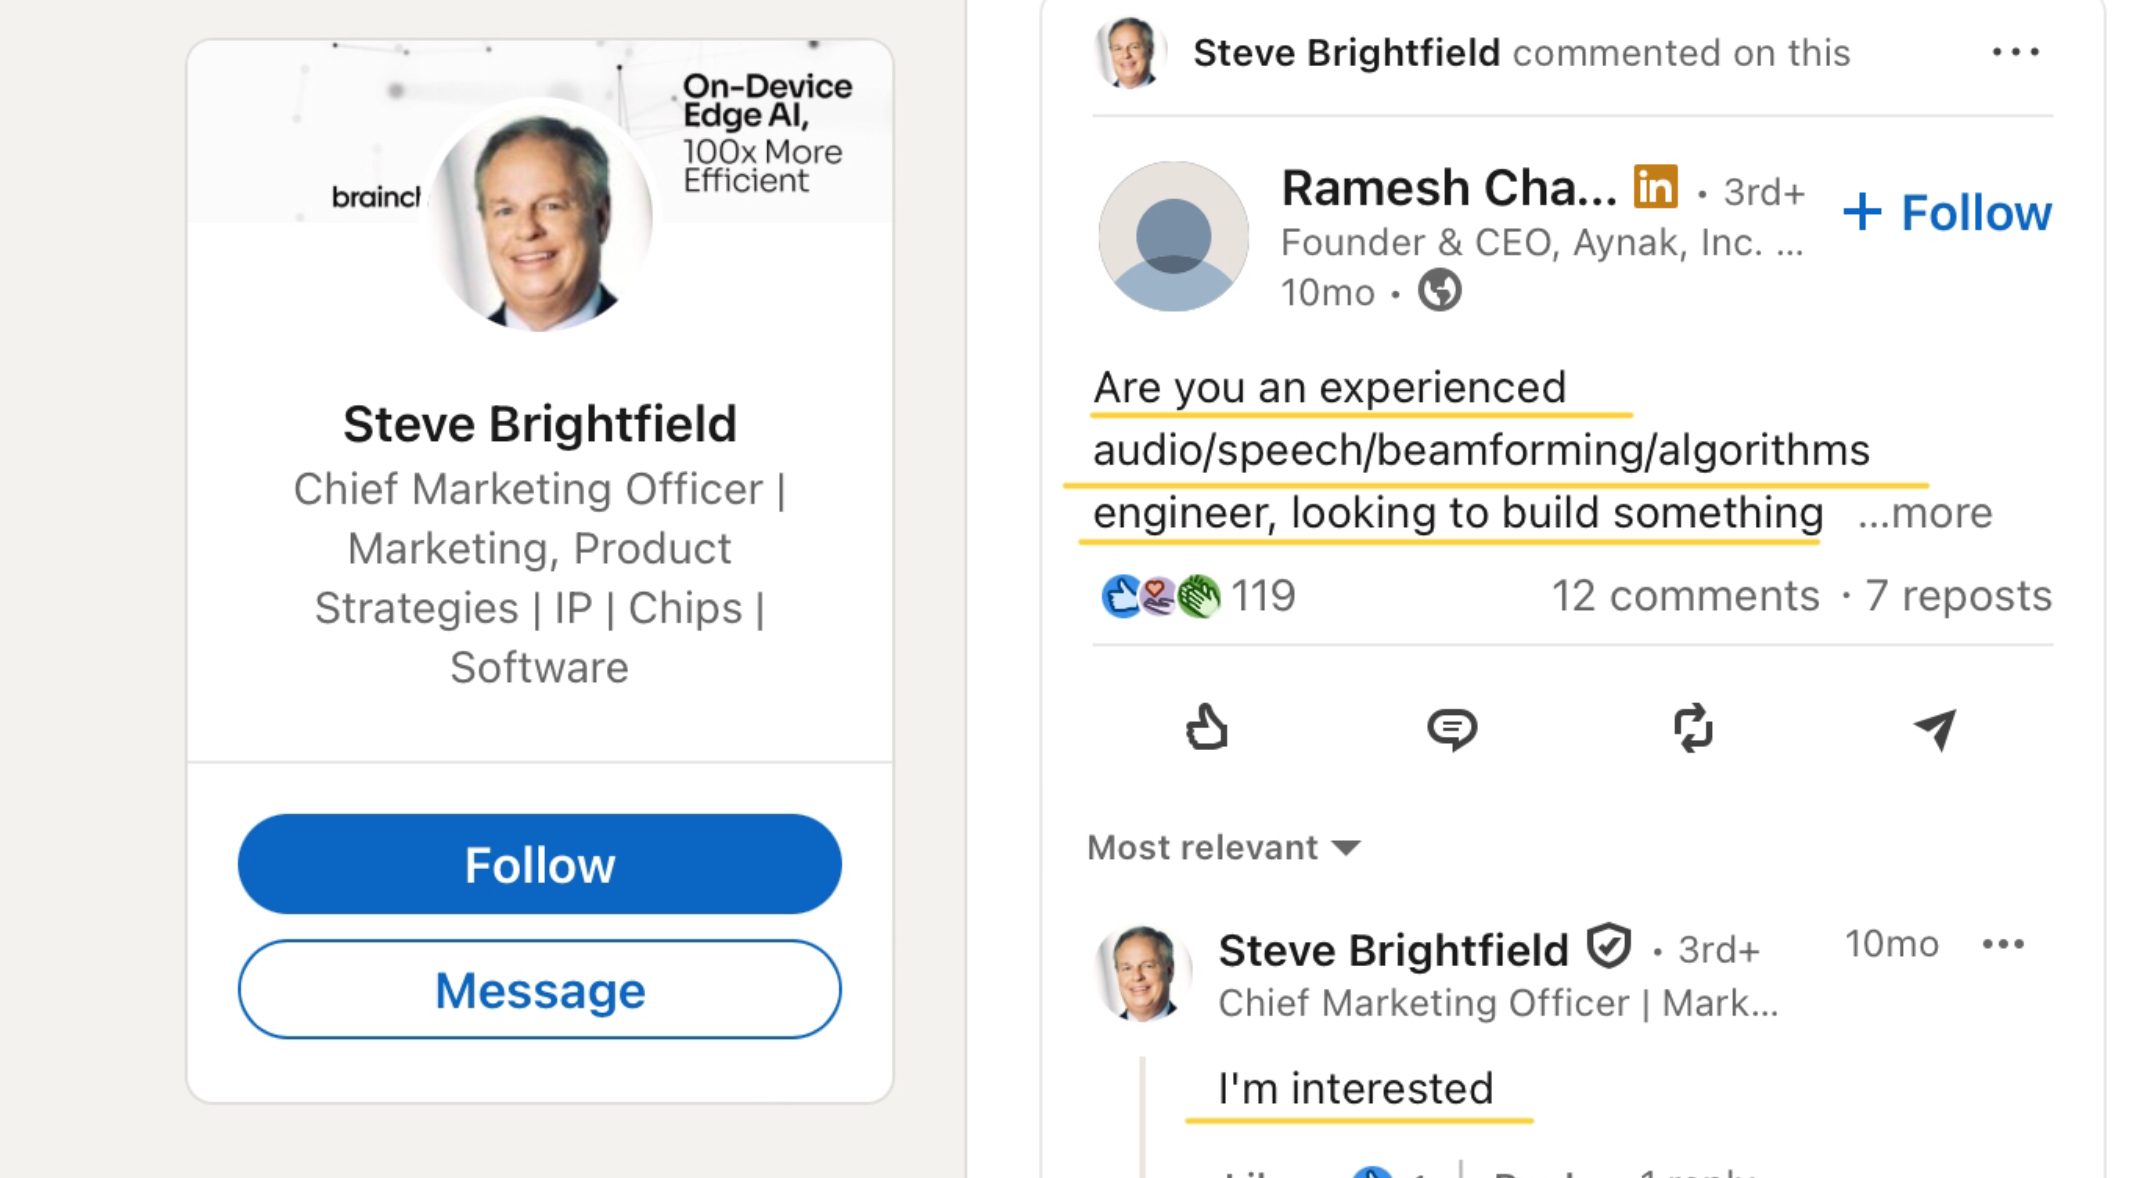View the reaction emojis showing 119
The image size is (2143, 1178).
[1160, 596]
